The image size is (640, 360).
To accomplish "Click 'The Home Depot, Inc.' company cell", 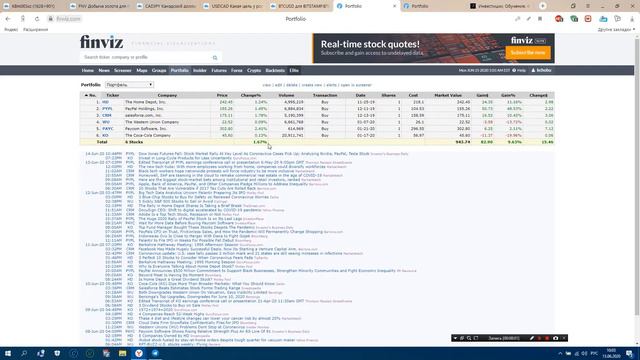I will tap(145, 102).
